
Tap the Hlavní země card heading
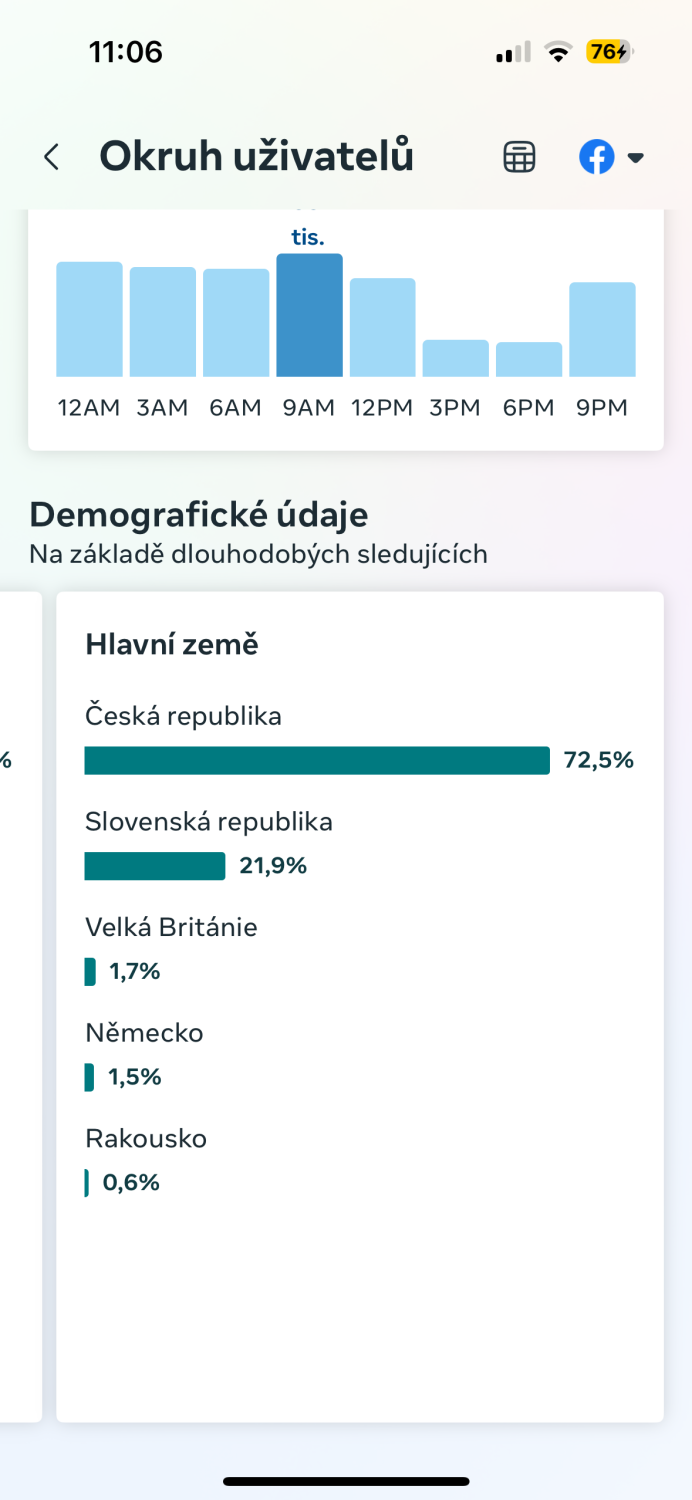172,645
